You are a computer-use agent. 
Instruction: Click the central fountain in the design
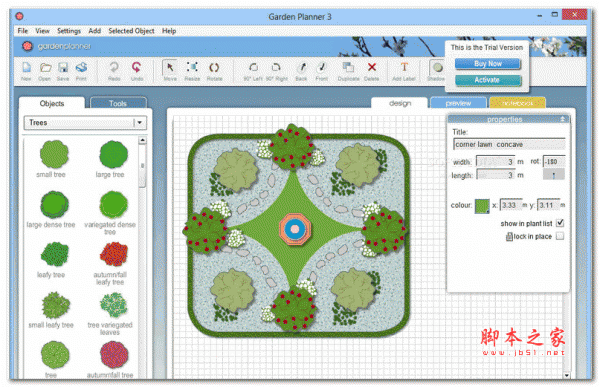point(294,229)
